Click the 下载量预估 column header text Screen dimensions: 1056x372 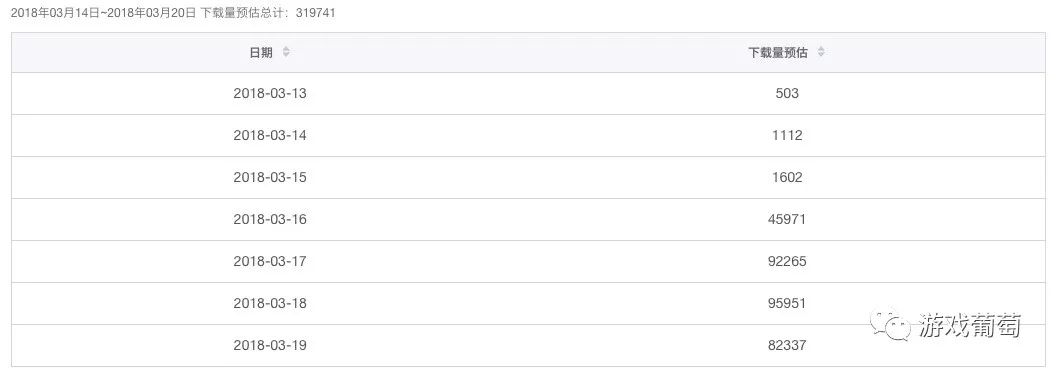777,53
